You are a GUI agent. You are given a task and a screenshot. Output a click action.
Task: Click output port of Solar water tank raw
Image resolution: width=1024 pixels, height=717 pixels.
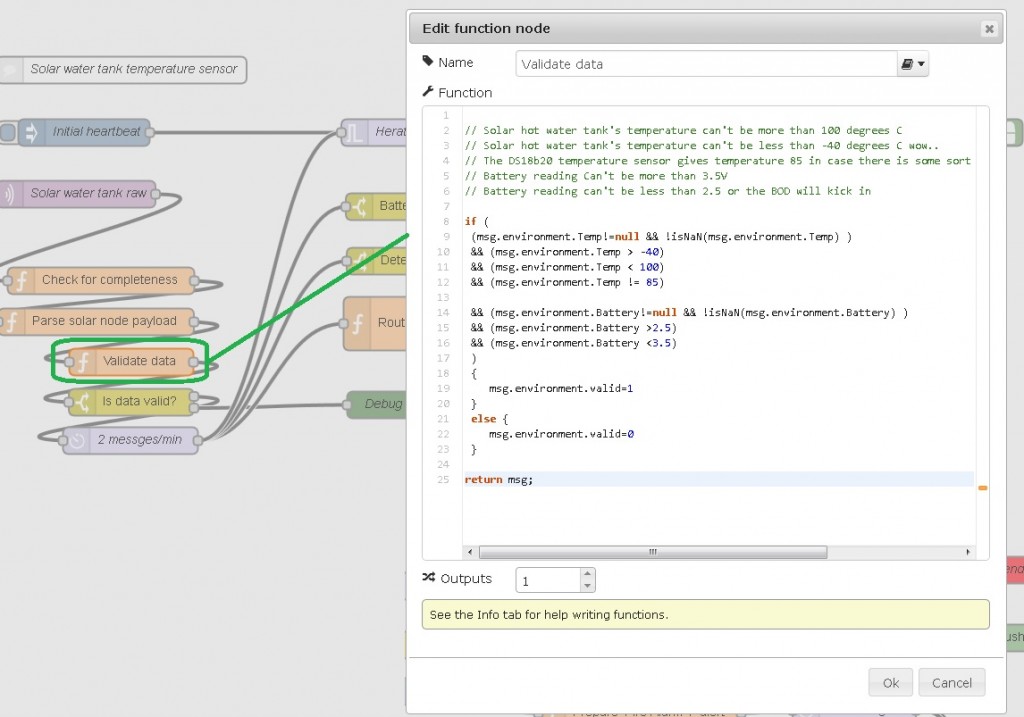(155, 193)
